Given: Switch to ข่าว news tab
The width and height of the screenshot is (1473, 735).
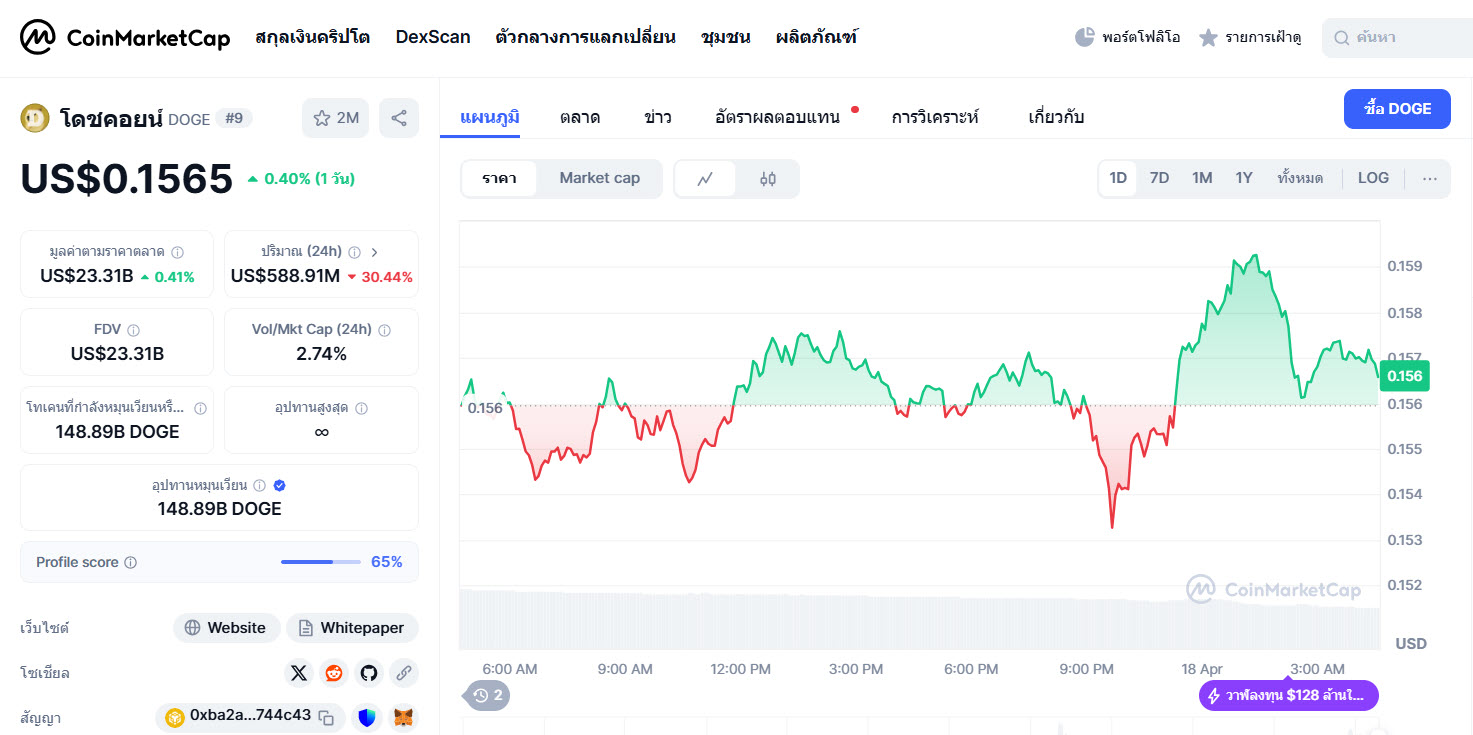Looking at the screenshot, I should [x=658, y=117].
